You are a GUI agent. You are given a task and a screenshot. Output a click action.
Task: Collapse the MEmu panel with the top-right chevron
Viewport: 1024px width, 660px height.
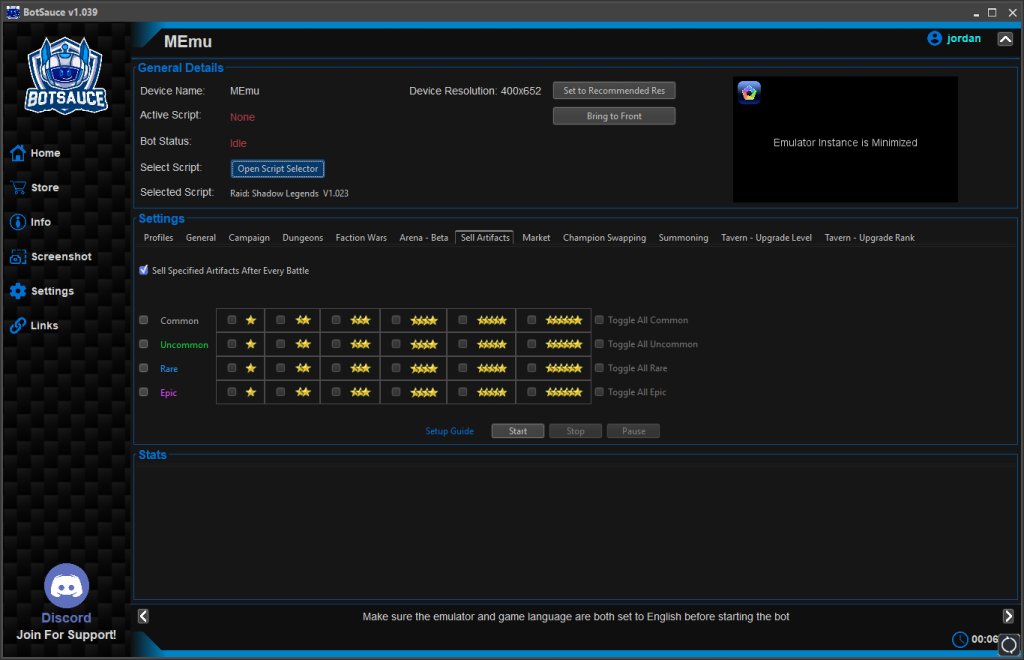(x=1005, y=38)
